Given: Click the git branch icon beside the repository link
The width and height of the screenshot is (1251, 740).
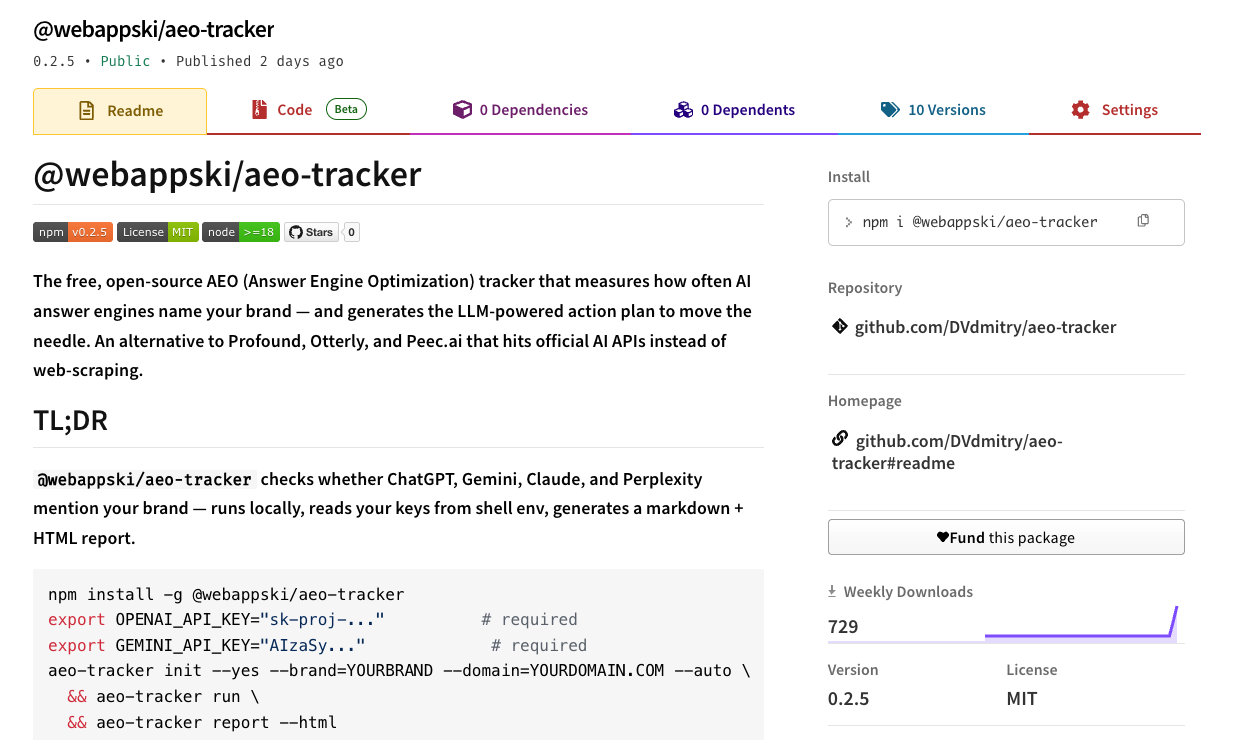Looking at the screenshot, I should coord(839,326).
